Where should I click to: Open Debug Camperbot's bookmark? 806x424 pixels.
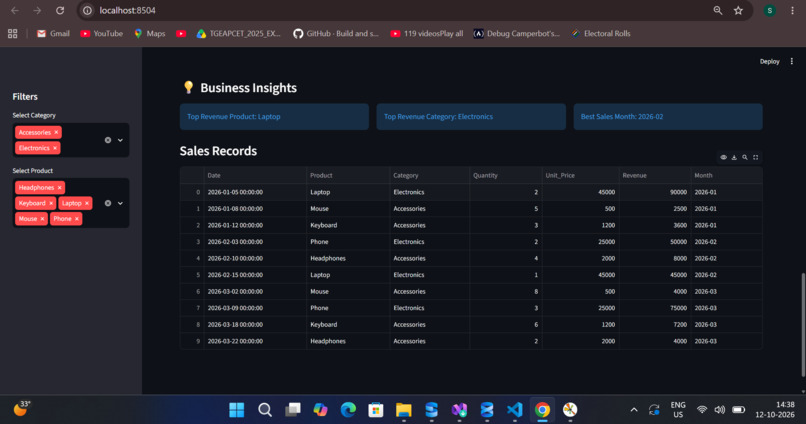[517, 33]
